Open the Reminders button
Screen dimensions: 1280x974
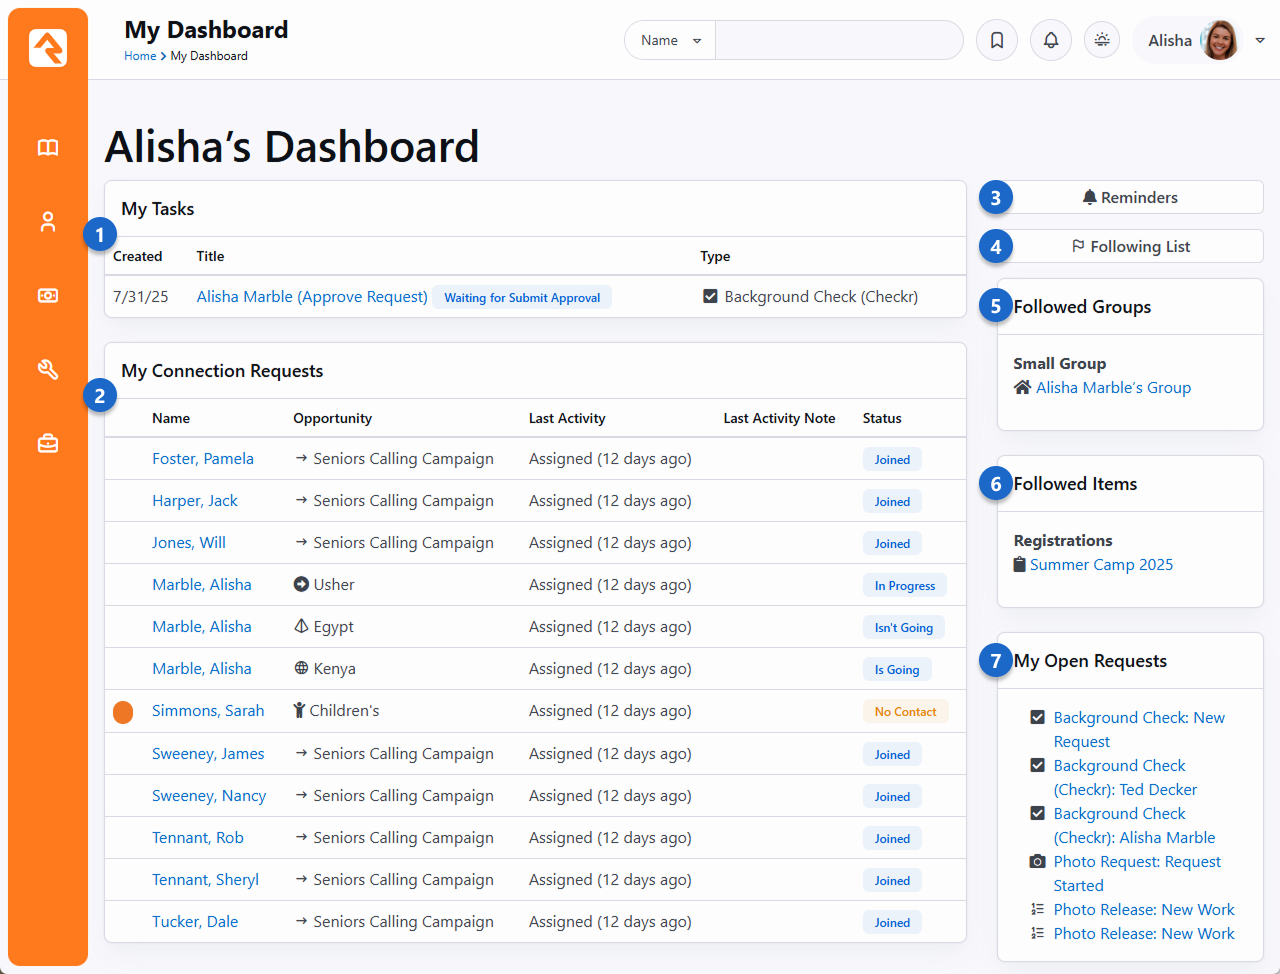[1130, 198]
